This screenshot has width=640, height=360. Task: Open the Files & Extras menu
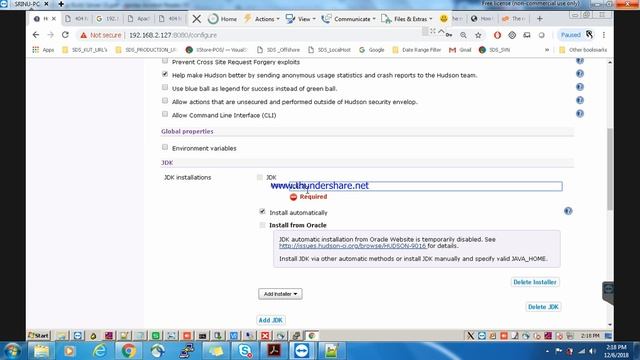point(407,19)
